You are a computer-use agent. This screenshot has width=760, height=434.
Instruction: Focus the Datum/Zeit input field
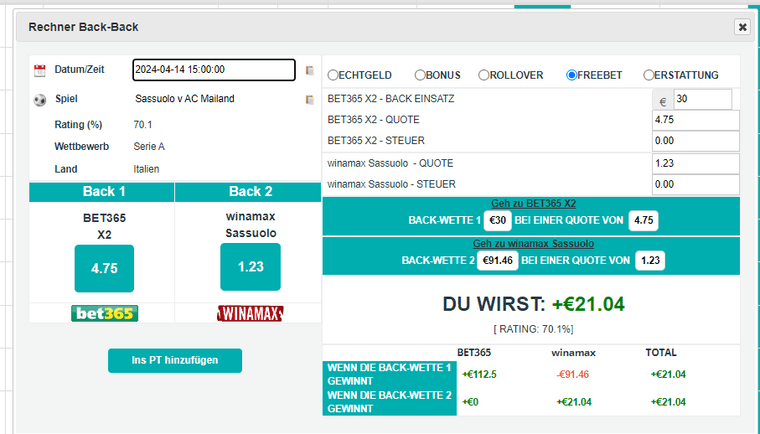pyautogui.click(x=214, y=70)
